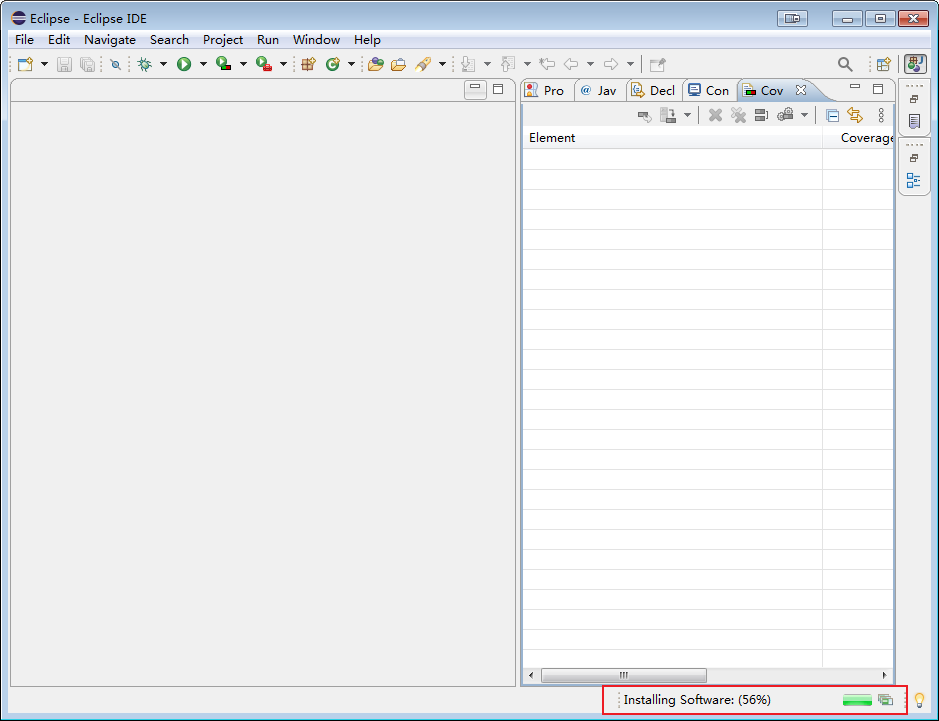Open the Navigate menu

110,40
